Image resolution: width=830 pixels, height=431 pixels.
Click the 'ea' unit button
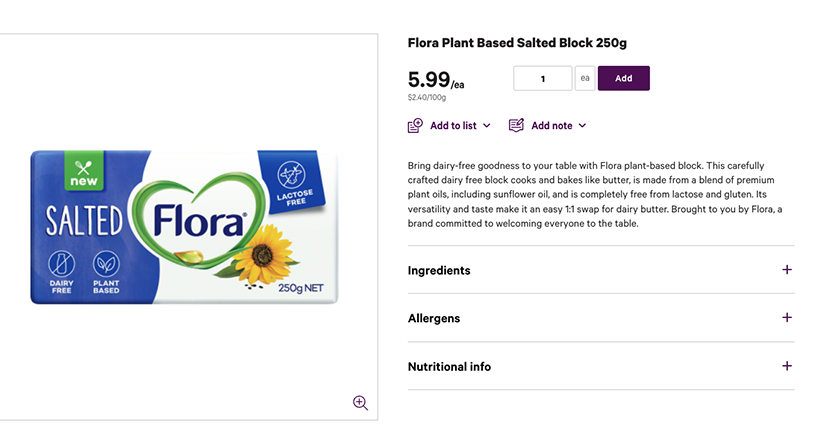(585, 78)
